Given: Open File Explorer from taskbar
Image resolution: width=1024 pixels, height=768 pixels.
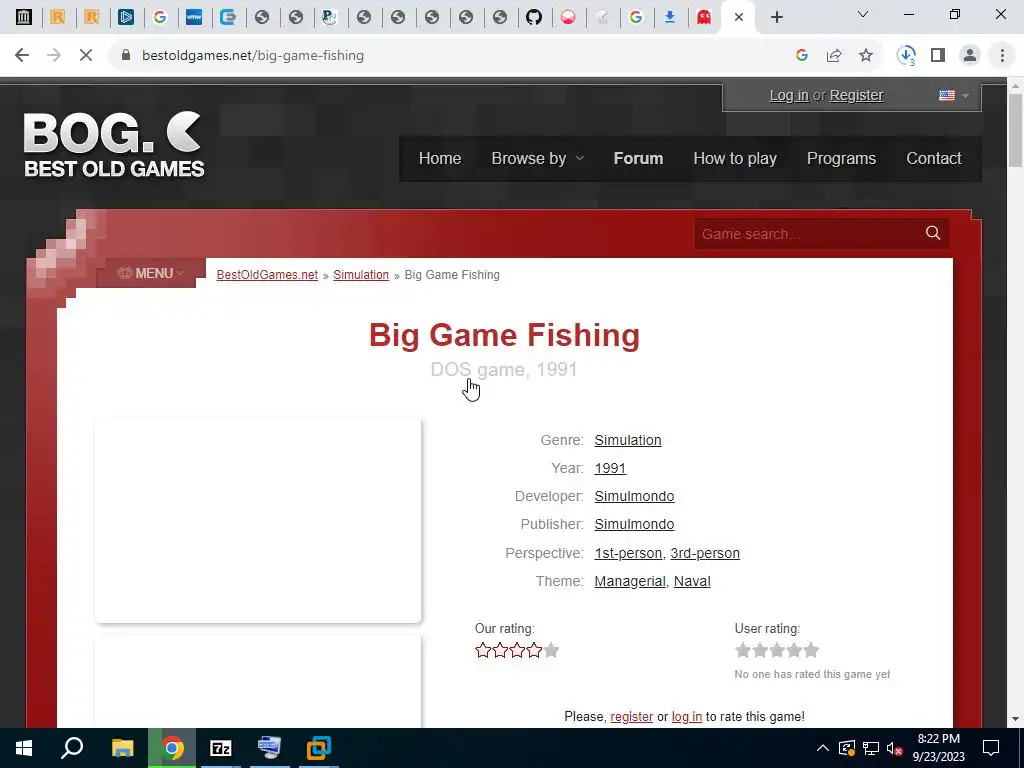Looking at the screenshot, I should (x=122, y=748).
